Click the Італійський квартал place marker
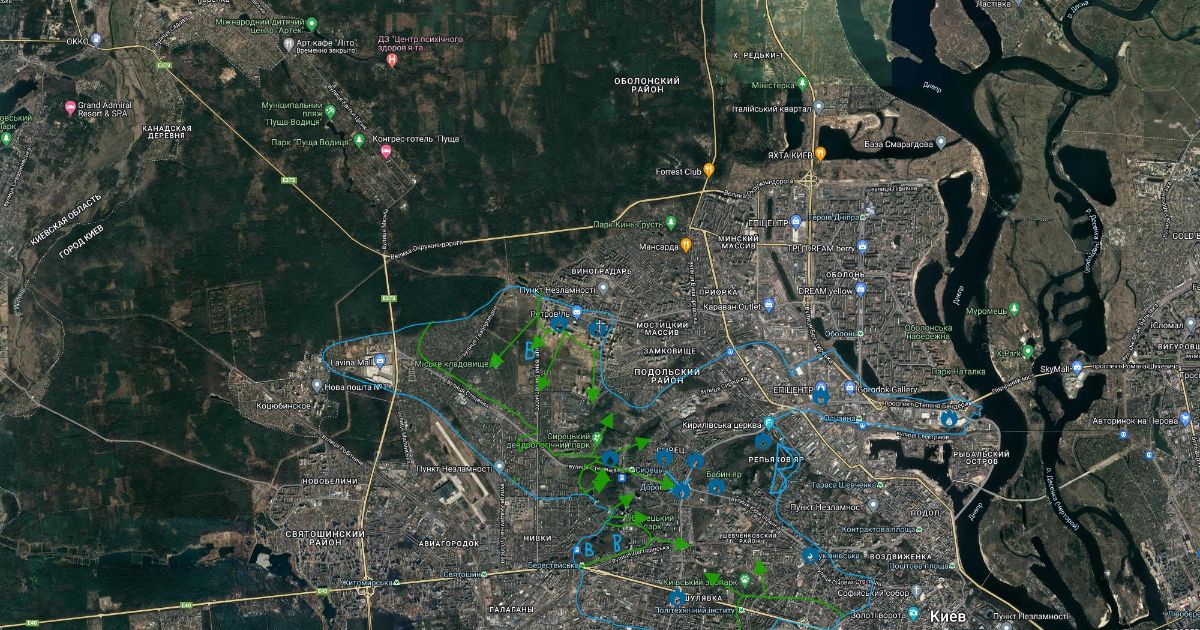The height and width of the screenshot is (630, 1200). click(819, 106)
